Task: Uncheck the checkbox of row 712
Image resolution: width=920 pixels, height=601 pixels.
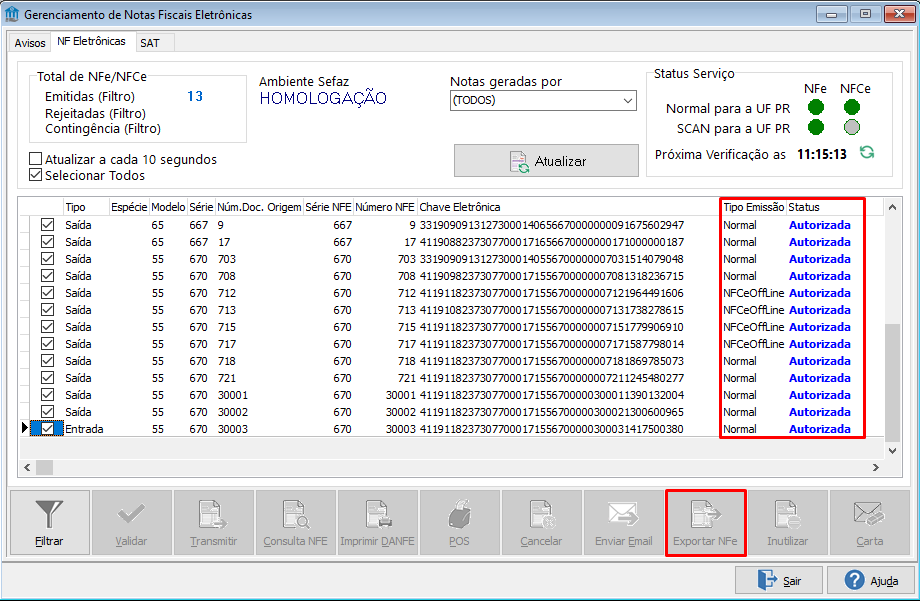Action: 48,293
